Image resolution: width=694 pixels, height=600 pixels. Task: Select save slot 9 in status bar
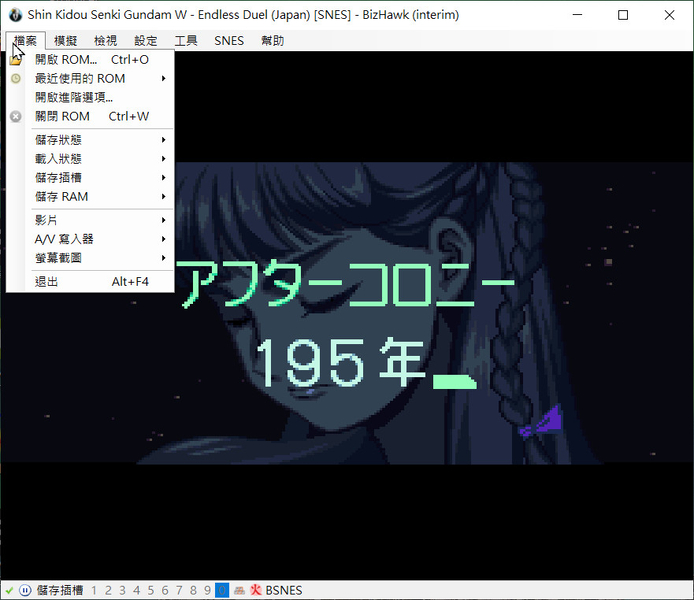pos(208,590)
